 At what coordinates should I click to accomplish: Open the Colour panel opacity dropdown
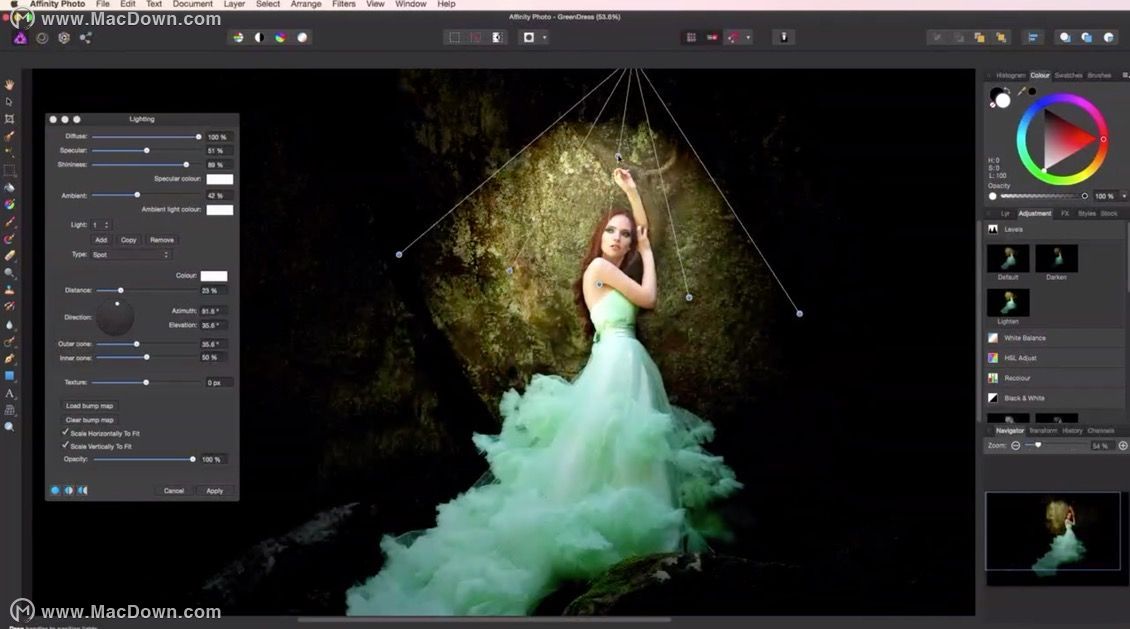tap(1124, 196)
